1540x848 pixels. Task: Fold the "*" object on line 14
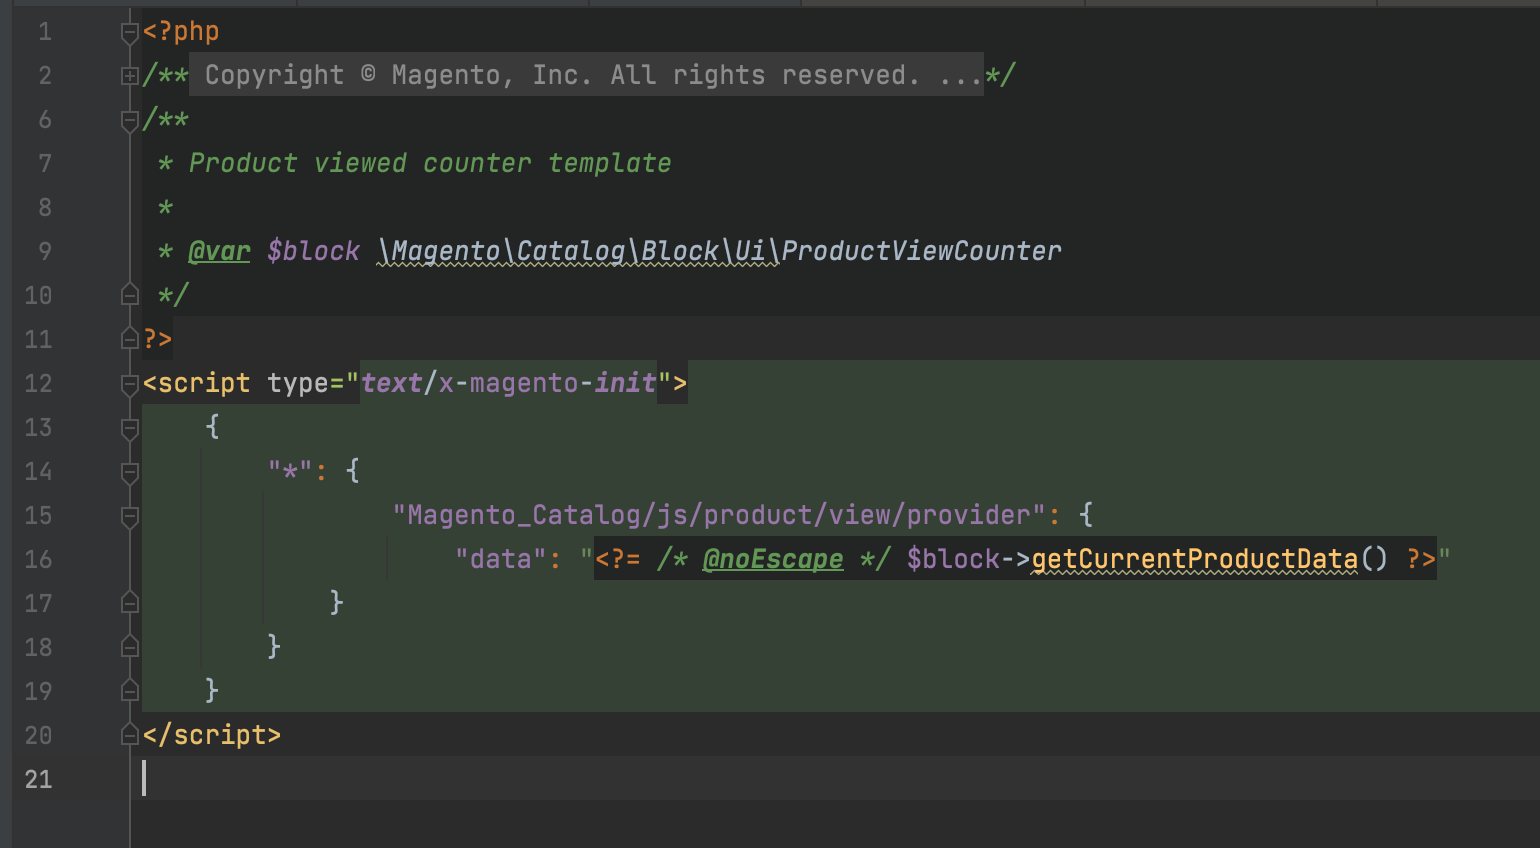coord(129,472)
